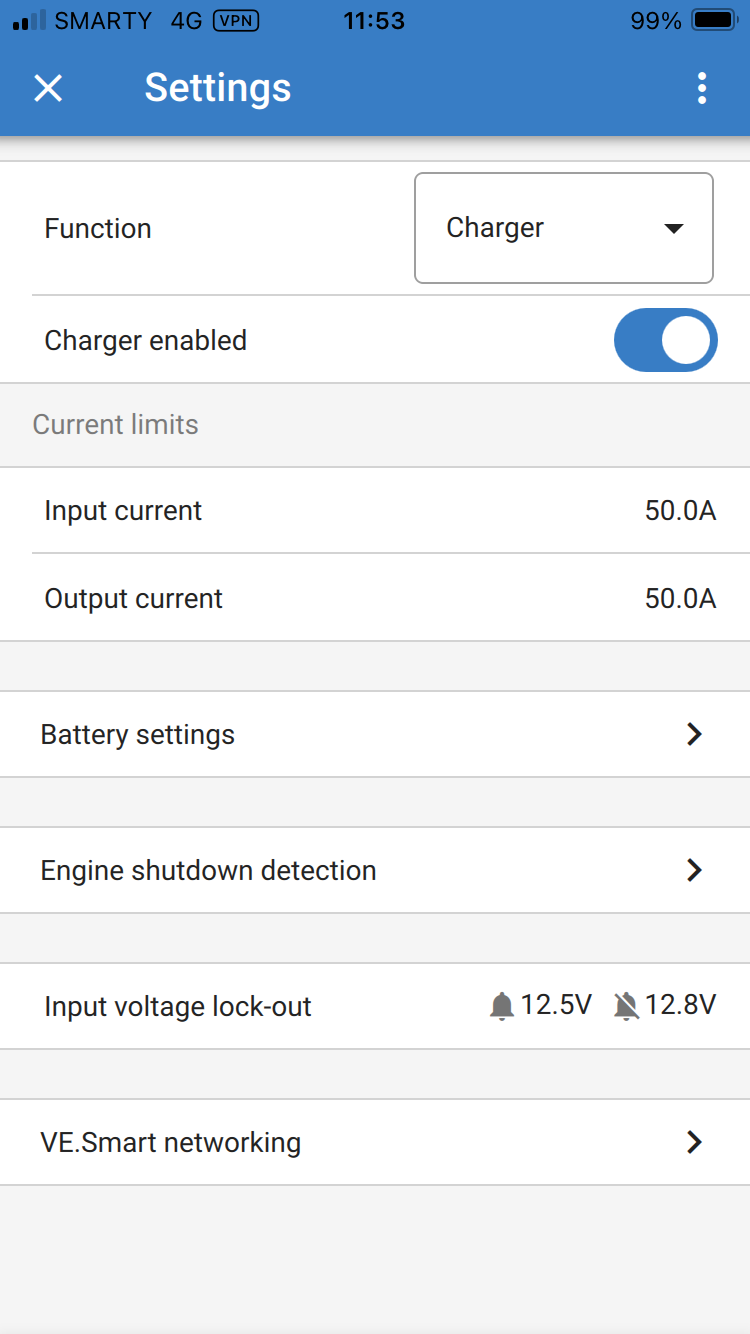Tap the alarm bell icon beside 12.5V
750x1334 pixels.
click(502, 1006)
